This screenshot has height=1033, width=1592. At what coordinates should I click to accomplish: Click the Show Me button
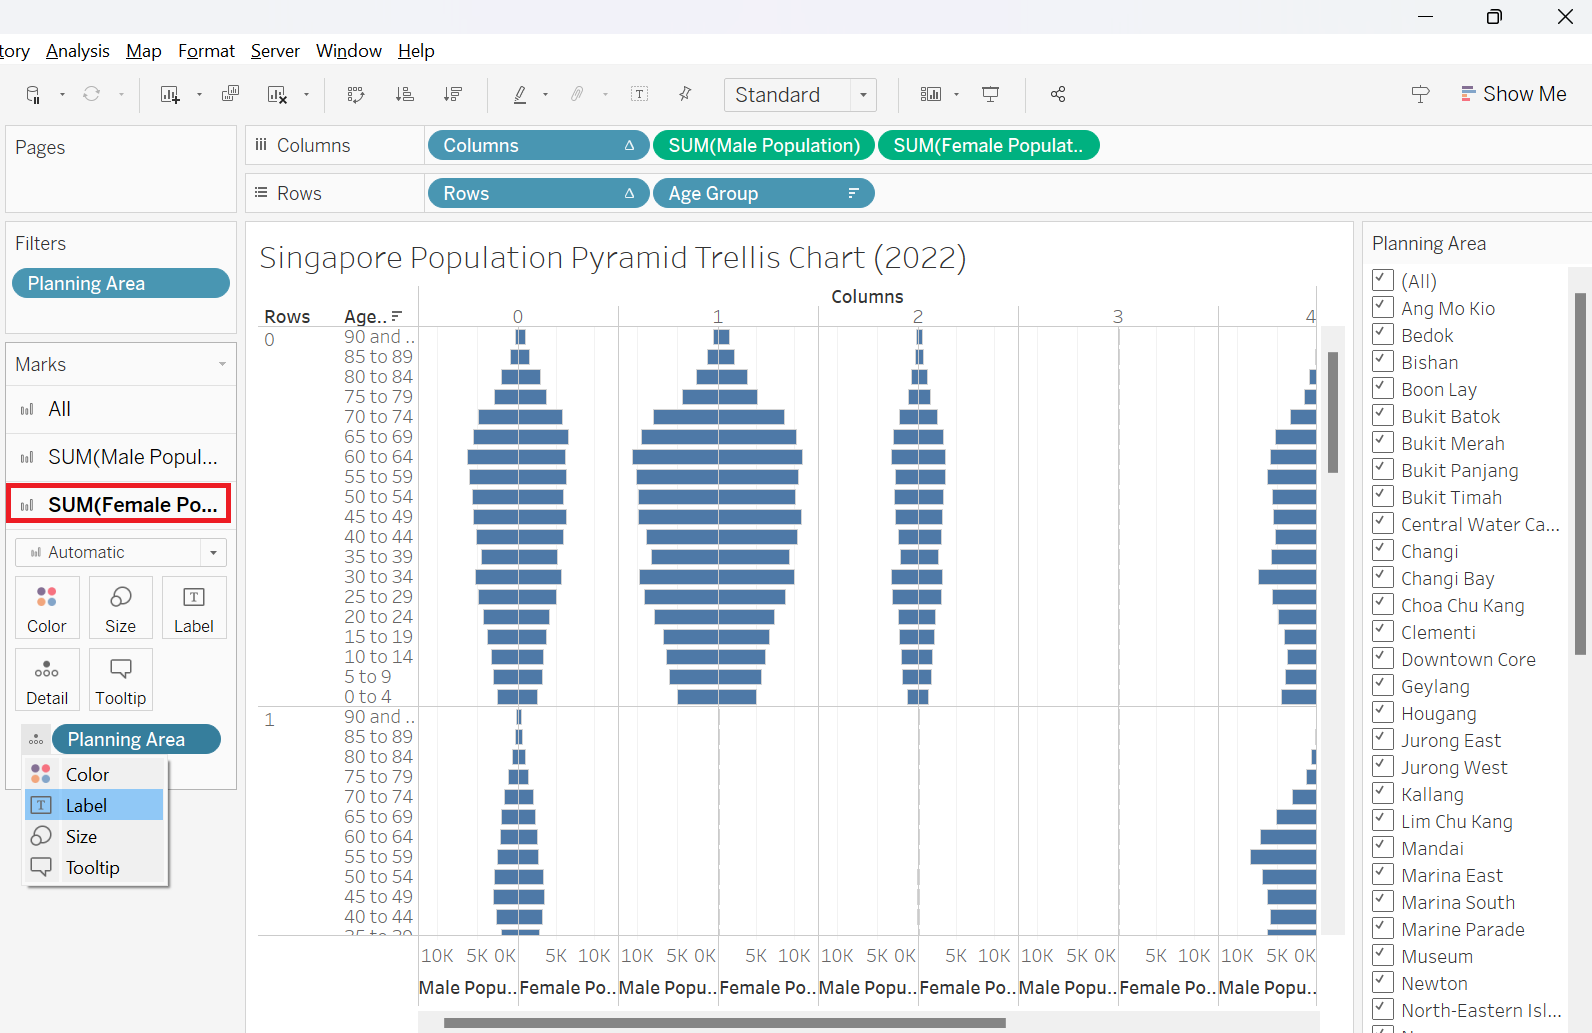pos(1513,94)
